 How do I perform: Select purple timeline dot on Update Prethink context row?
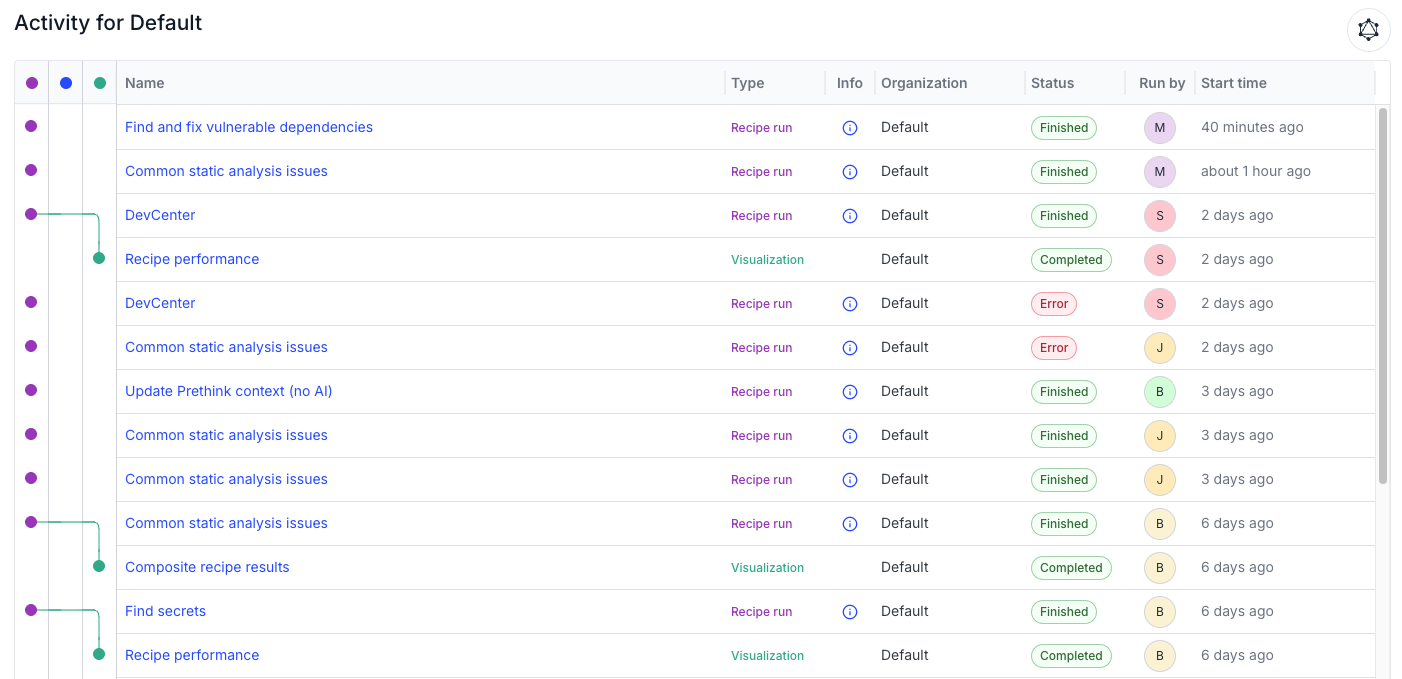(31, 390)
